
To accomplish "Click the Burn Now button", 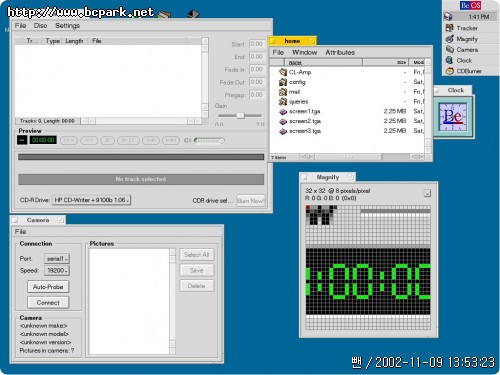I will click(x=251, y=201).
